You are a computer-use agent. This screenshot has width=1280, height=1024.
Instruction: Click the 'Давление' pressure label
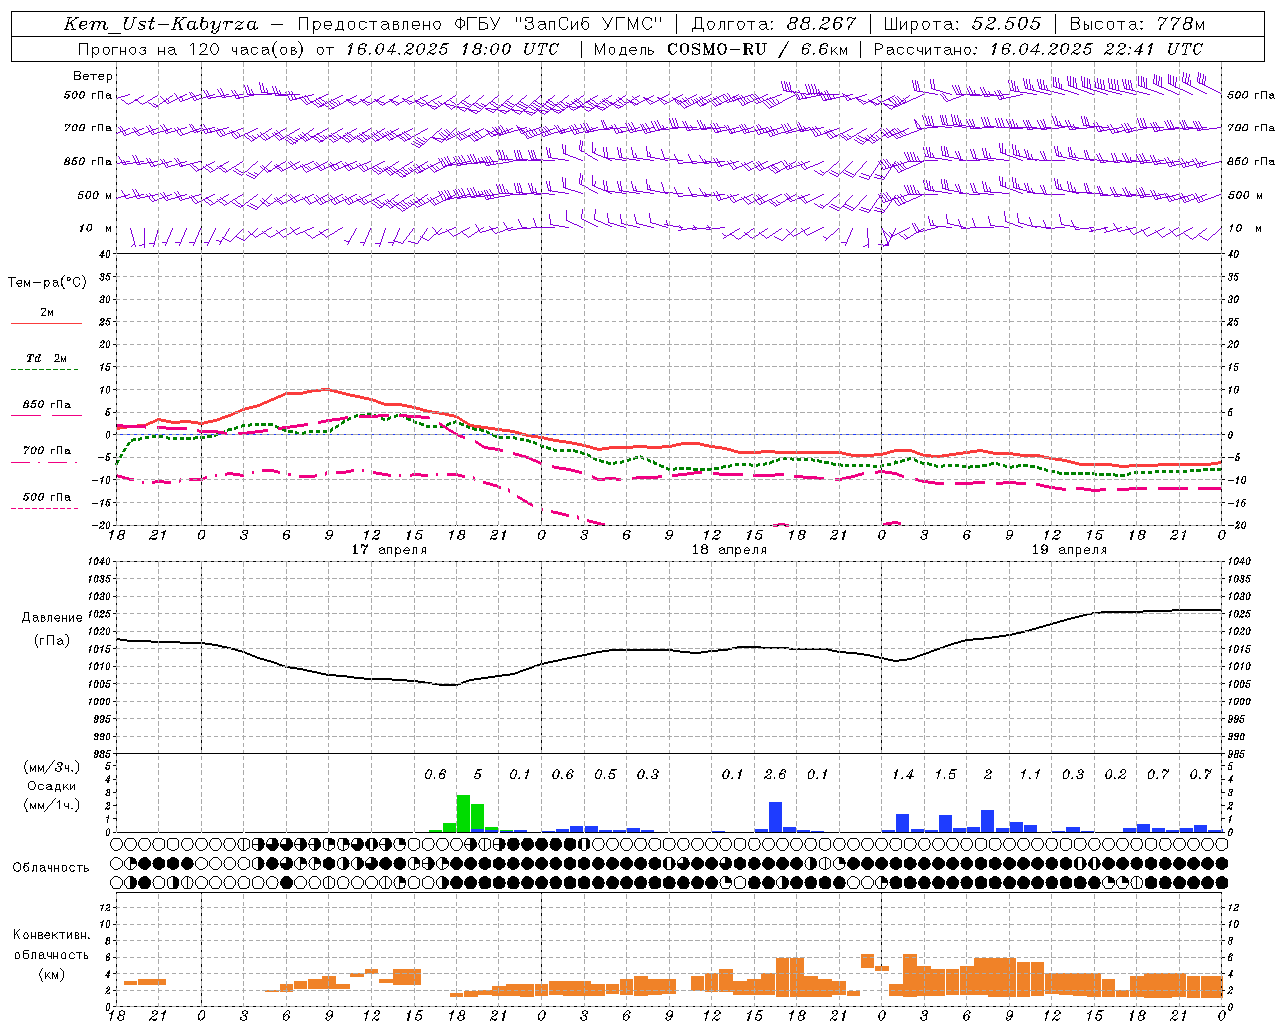pyautogui.click(x=52, y=618)
